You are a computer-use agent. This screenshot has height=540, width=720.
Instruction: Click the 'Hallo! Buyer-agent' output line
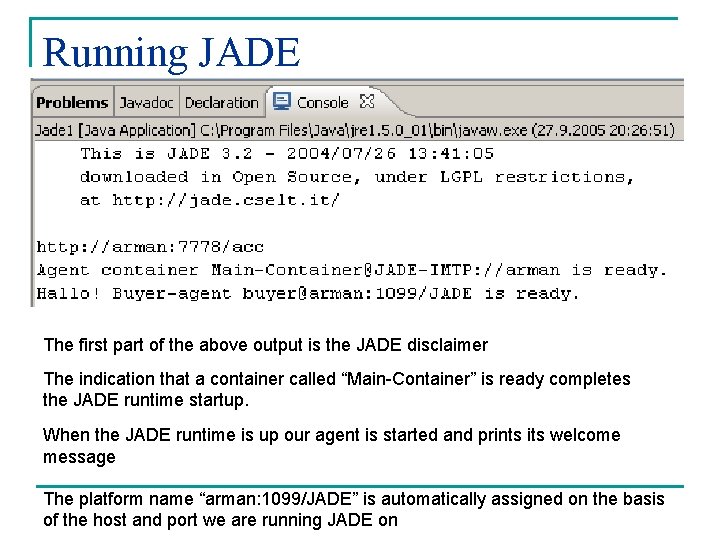tap(308, 293)
